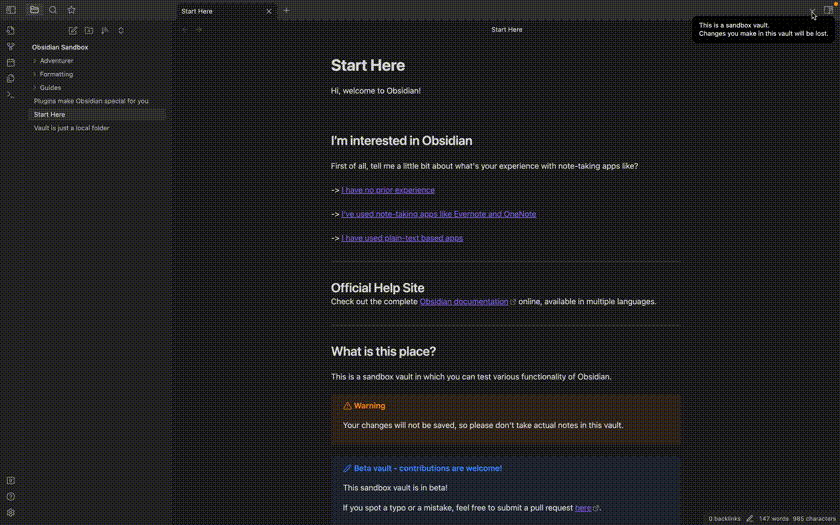Navigate forward with the right arrow
This screenshot has height=525, width=840.
(x=199, y=29)
